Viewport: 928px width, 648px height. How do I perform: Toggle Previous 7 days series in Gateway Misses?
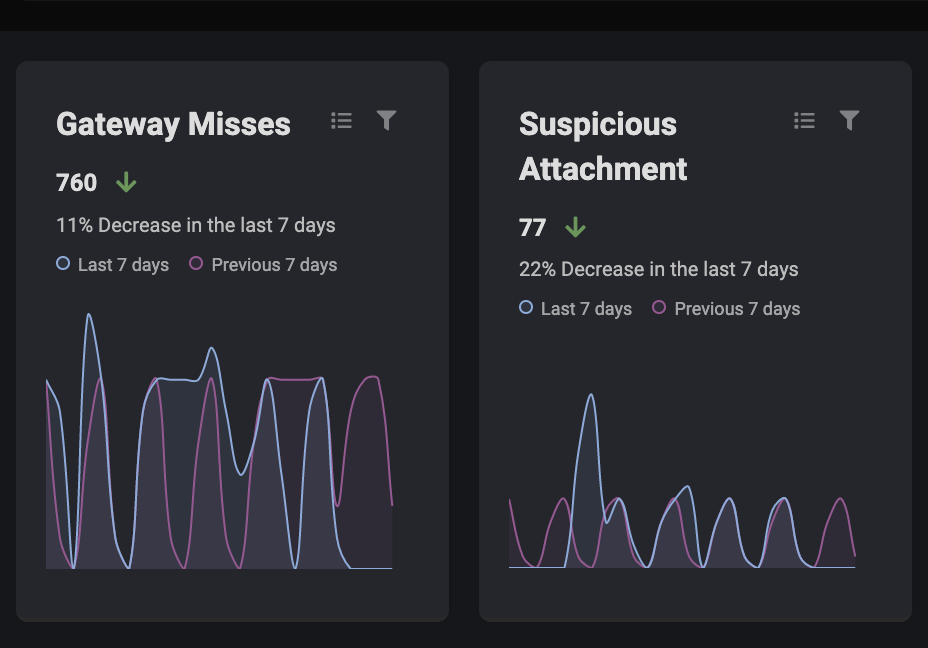263,265
